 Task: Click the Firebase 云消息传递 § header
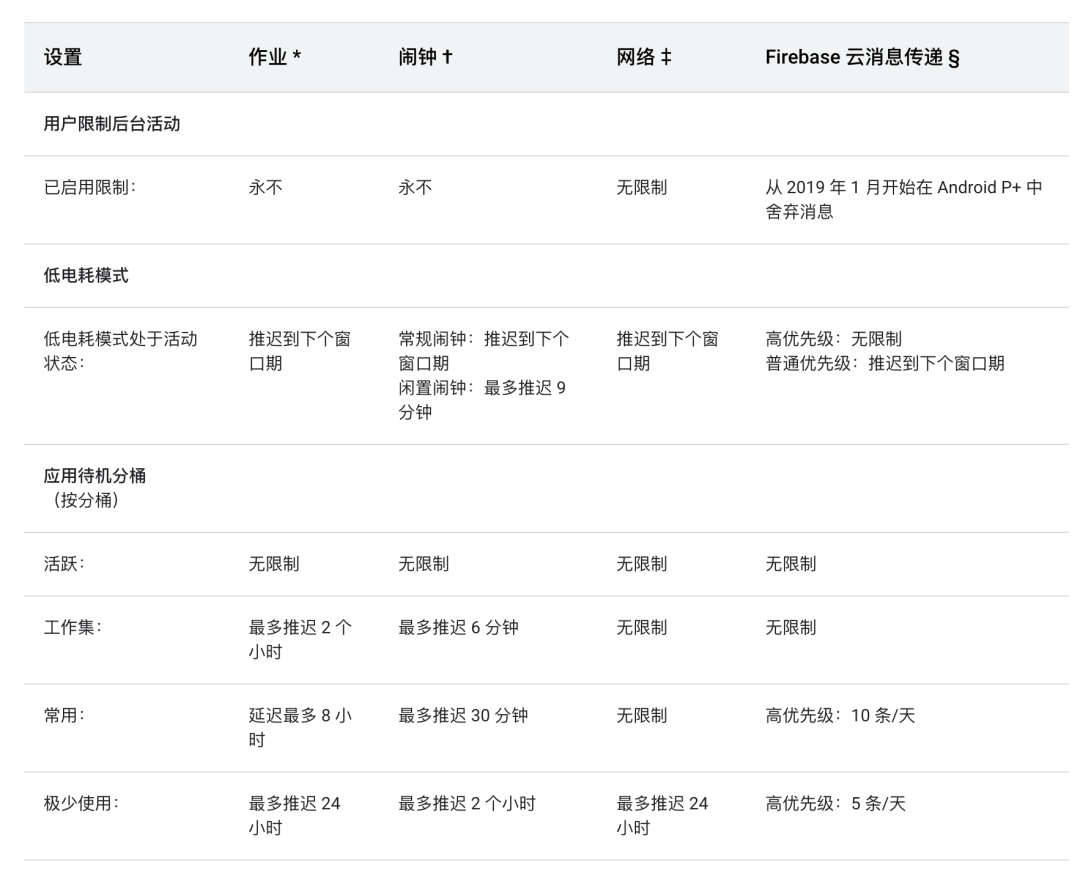coord(862,57)
